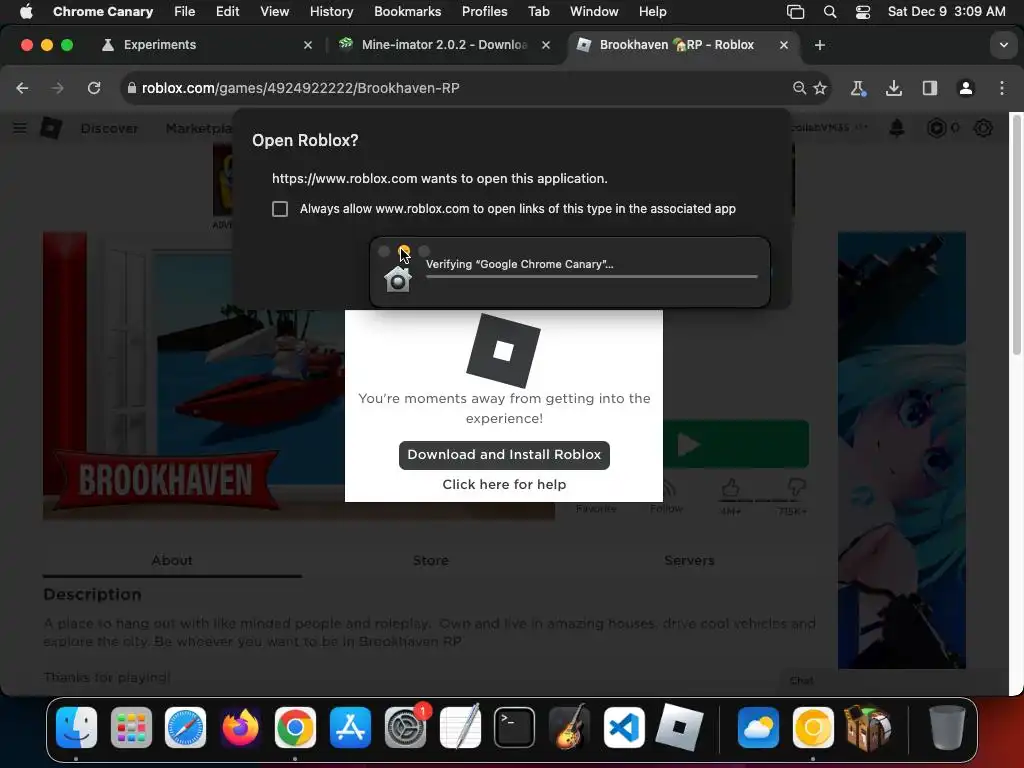Open macOS Spotlight search

point(830,12)
